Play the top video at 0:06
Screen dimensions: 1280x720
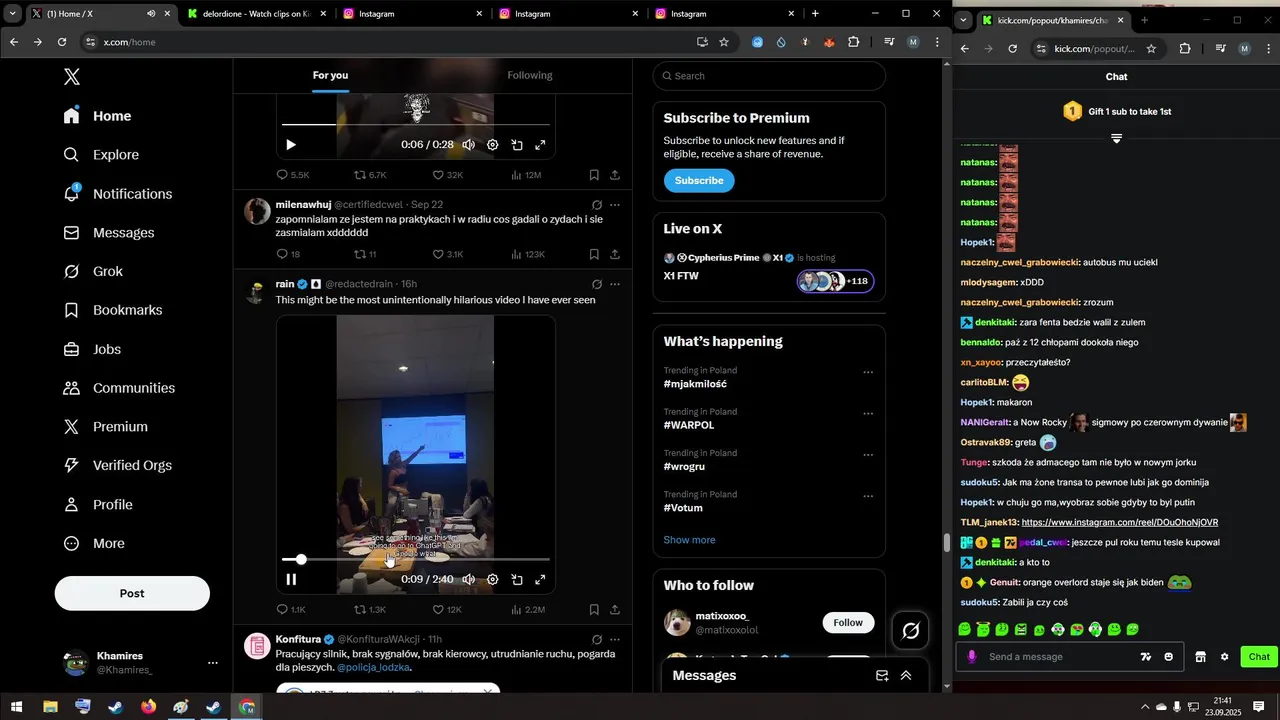[291, 145]
